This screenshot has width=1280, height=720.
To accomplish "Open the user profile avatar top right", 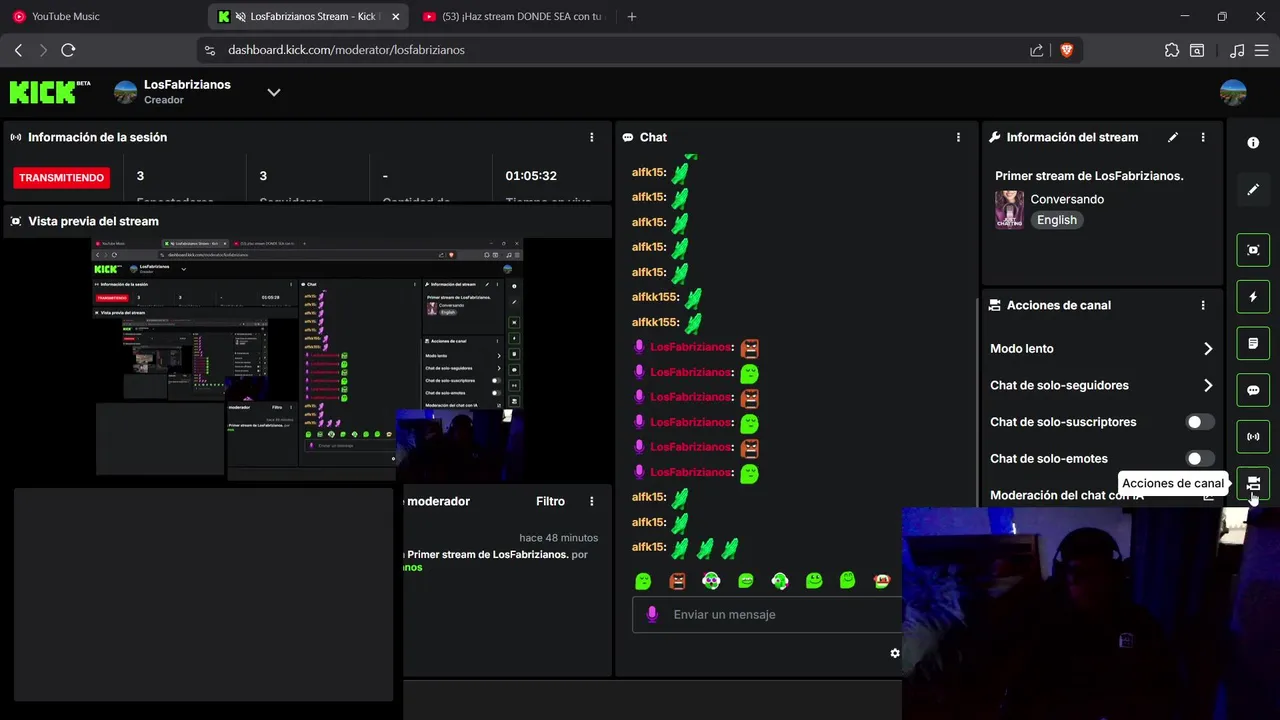I will 1233,92.
